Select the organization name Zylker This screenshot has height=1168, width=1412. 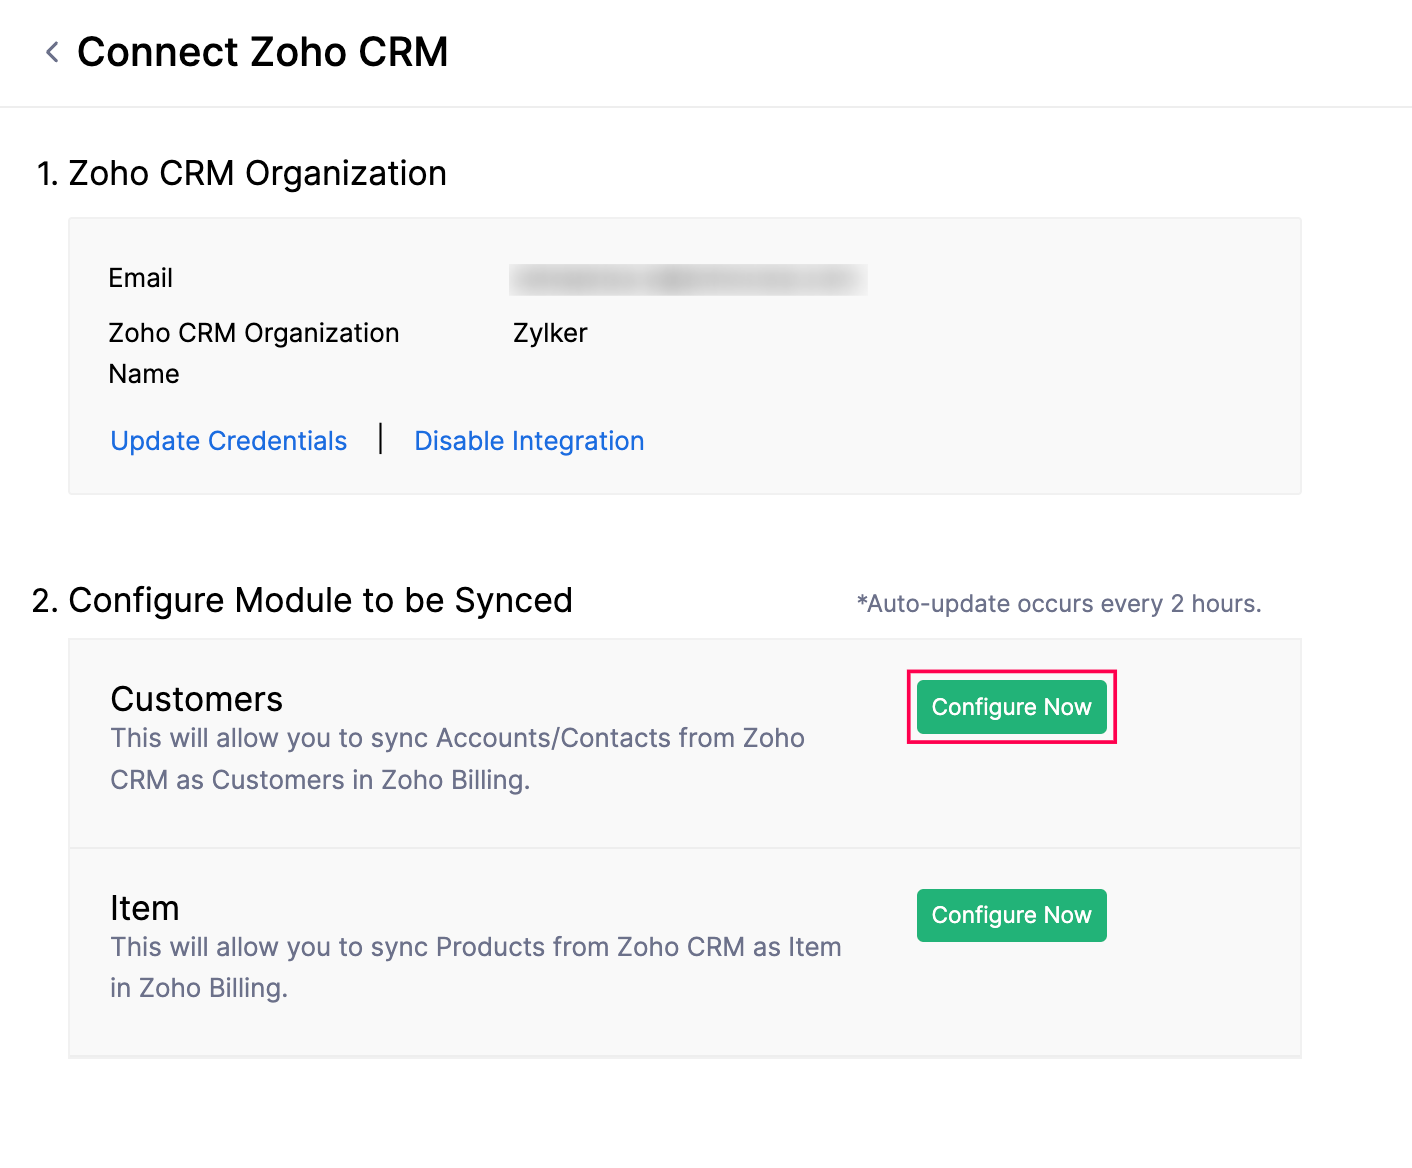point(550,332)
